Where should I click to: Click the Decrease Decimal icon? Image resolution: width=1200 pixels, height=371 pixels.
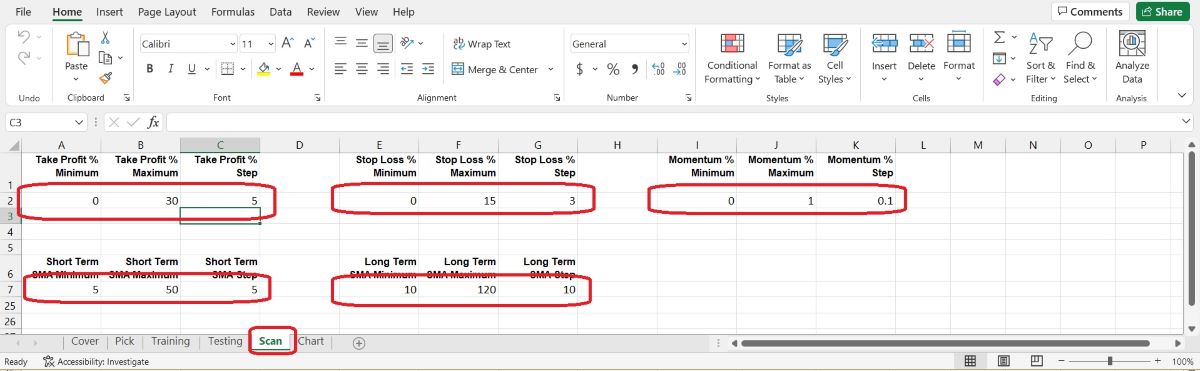681,69
